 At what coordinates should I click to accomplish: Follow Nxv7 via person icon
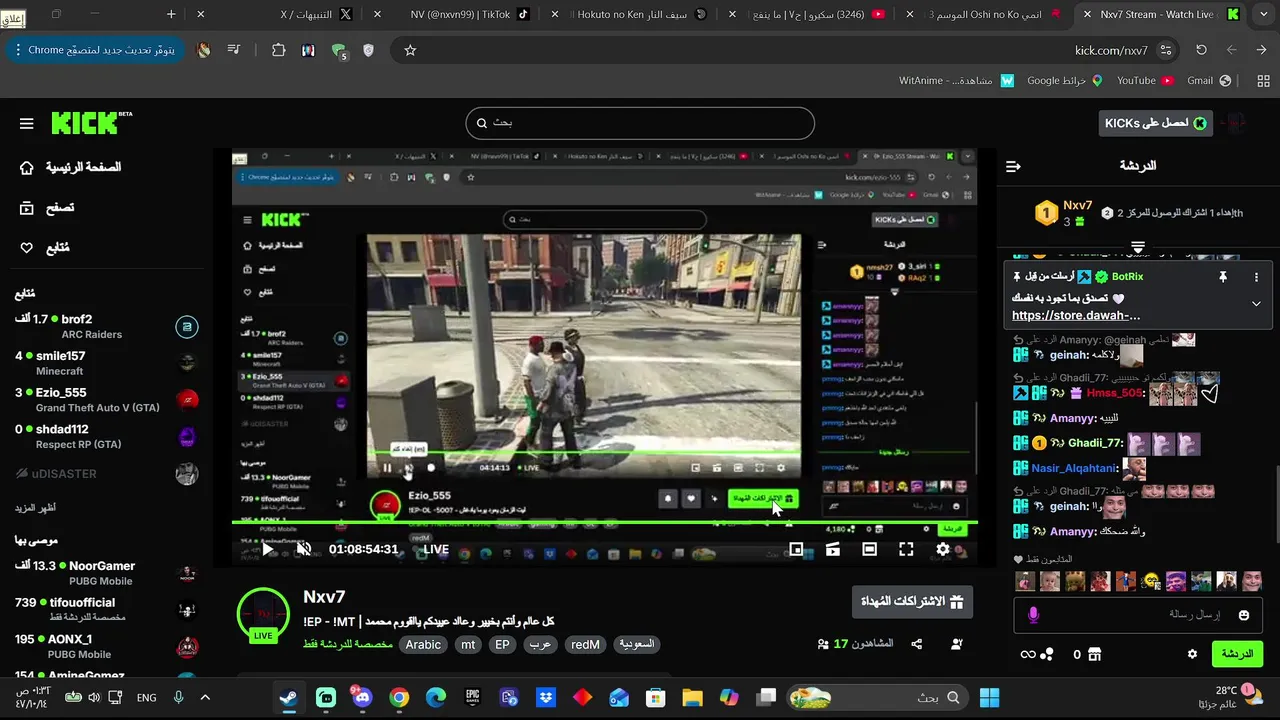tap(957, 645)
